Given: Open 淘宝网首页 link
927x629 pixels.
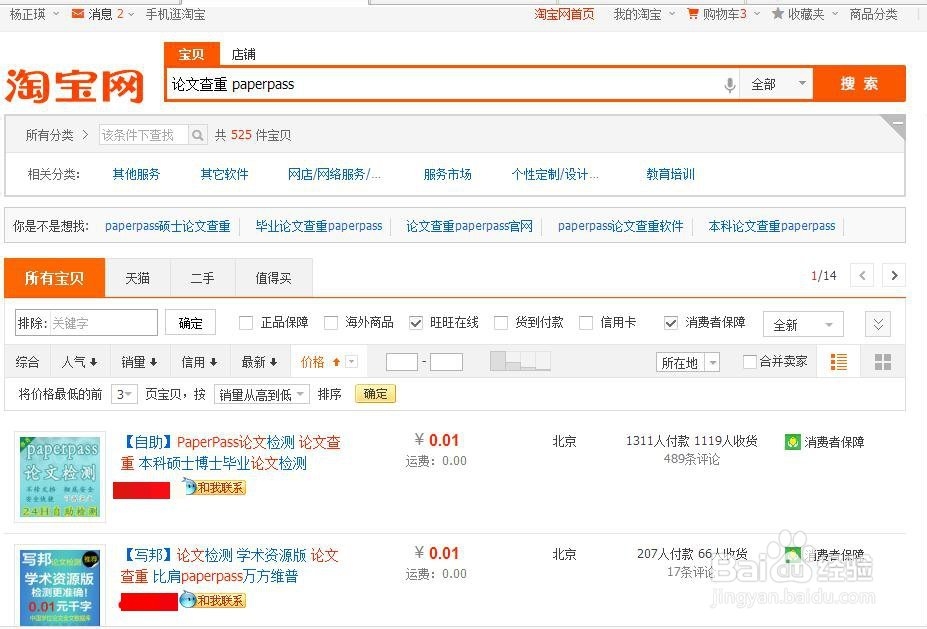Looking at the screenshot, I should 564,14.
